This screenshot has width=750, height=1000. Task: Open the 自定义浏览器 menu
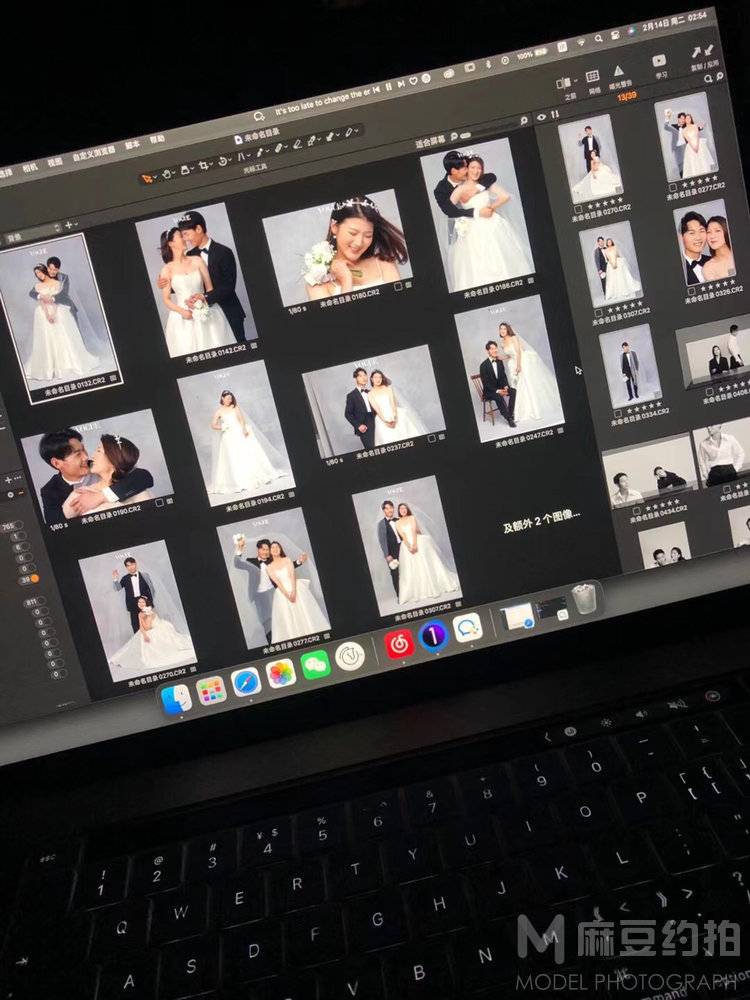coord(94,154)
